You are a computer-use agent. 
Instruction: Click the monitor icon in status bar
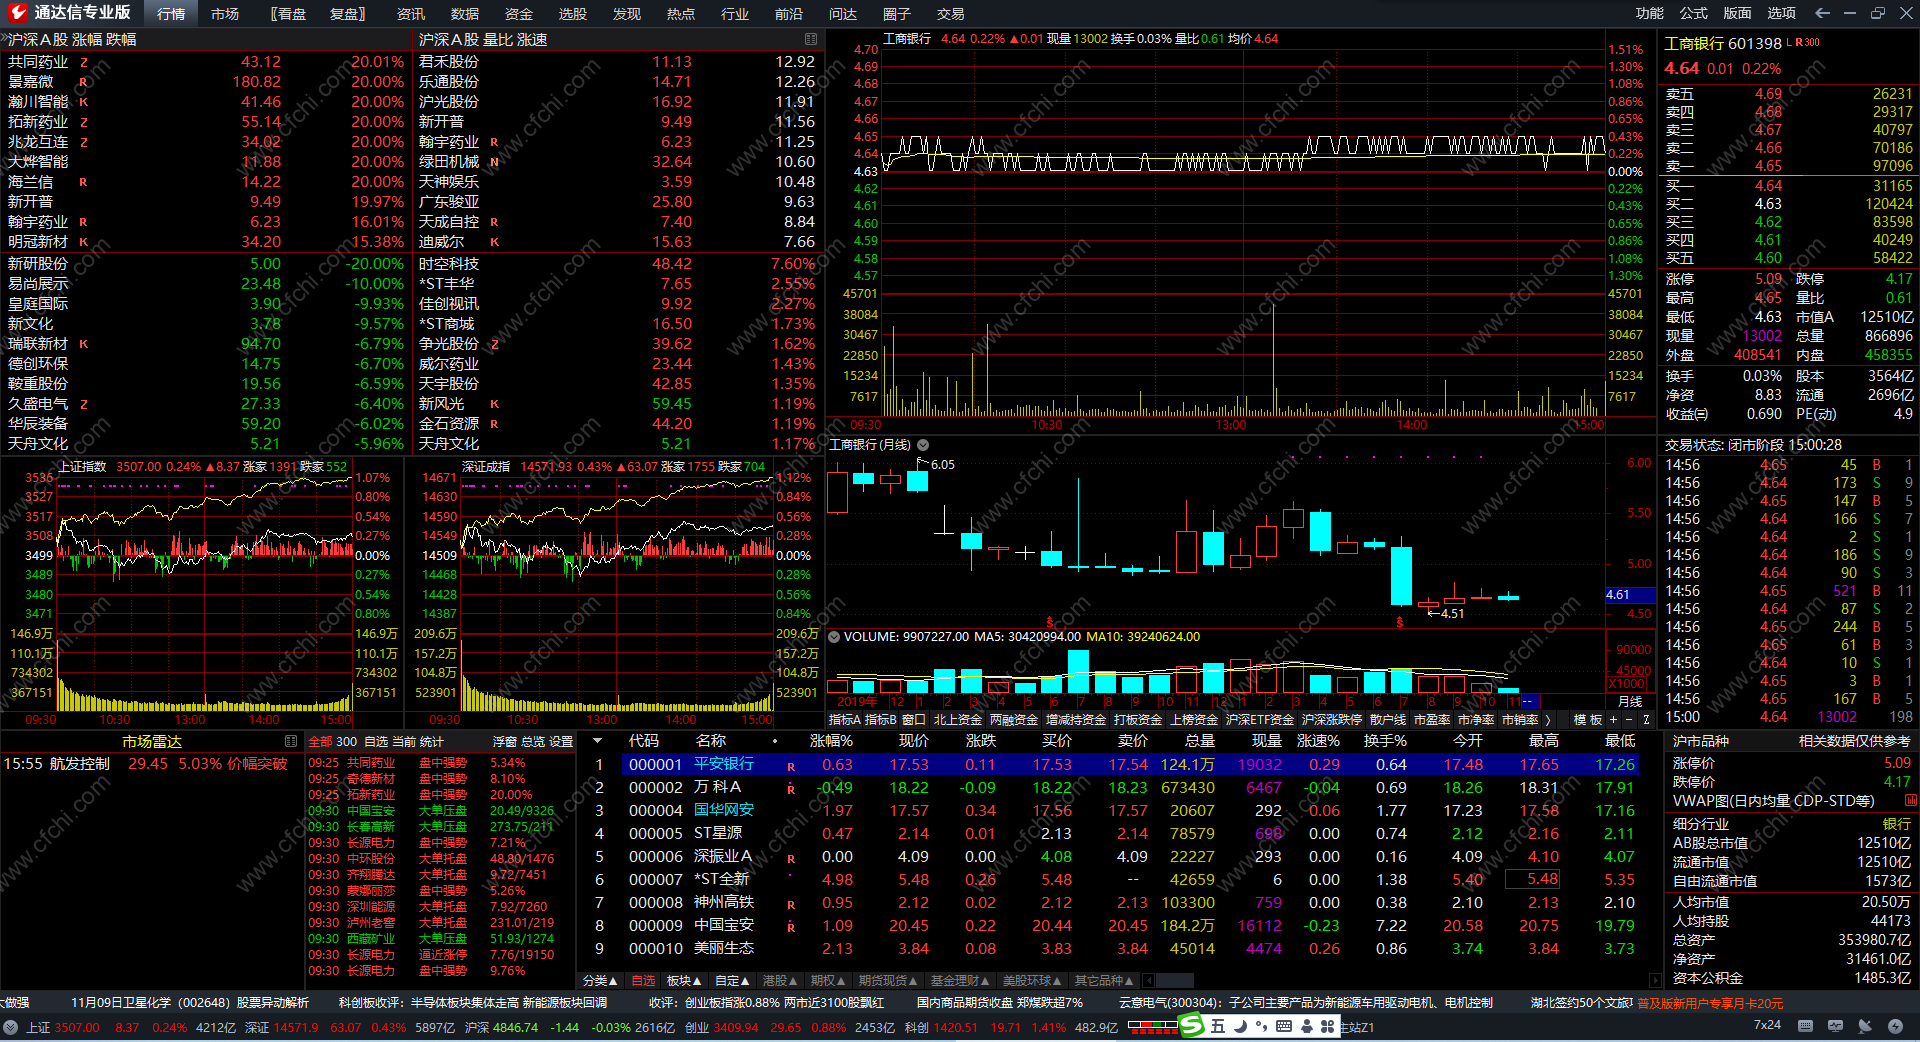(x=1835, y=1026)
